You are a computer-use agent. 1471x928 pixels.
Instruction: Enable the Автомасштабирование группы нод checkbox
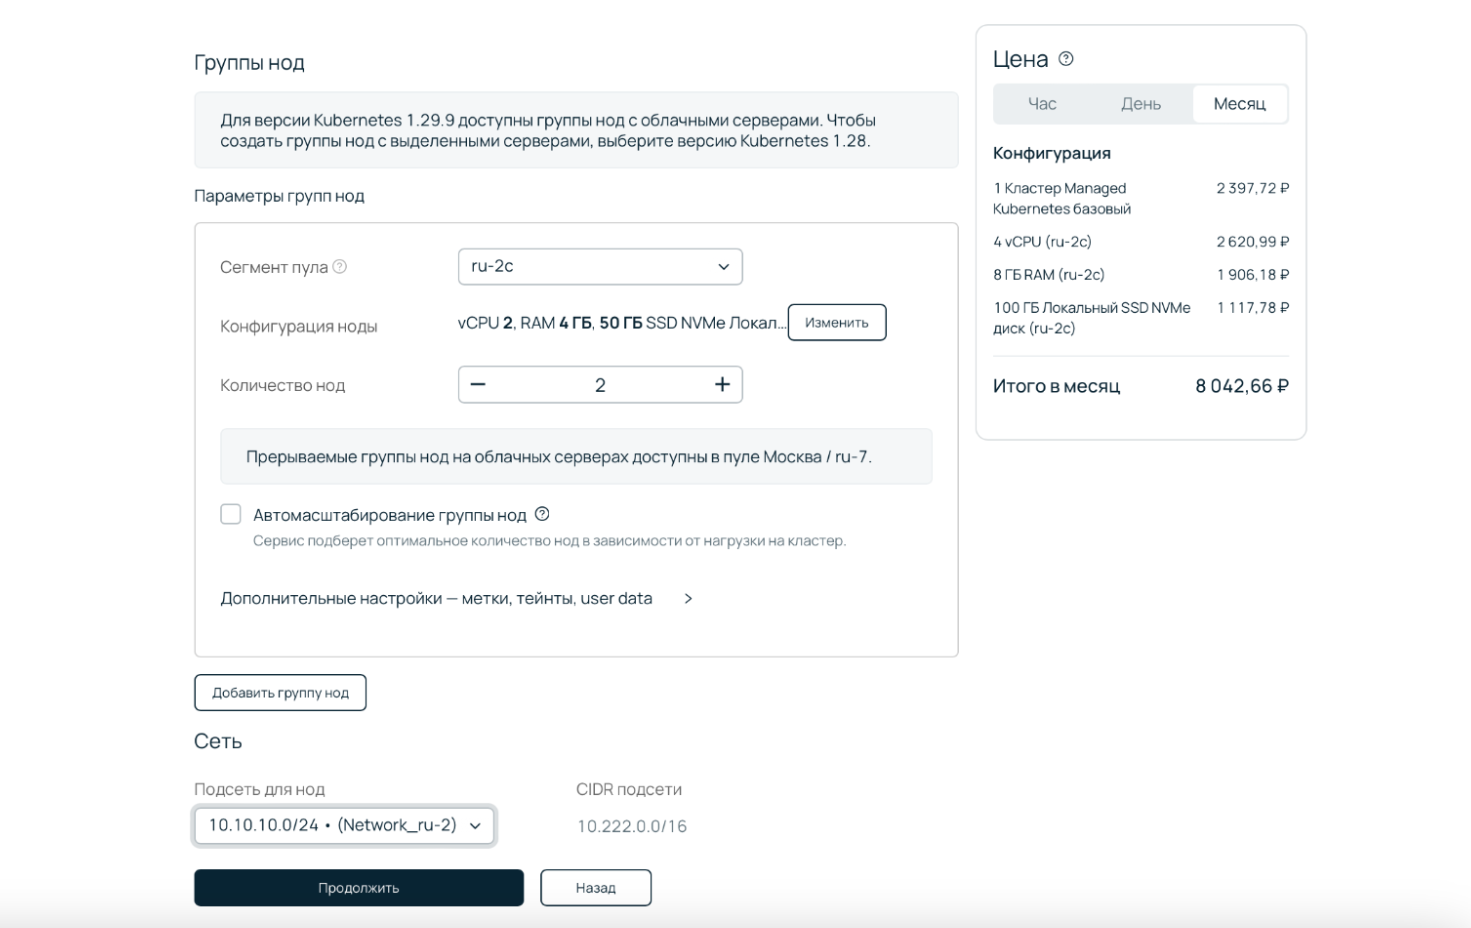(x=231, y=514)
